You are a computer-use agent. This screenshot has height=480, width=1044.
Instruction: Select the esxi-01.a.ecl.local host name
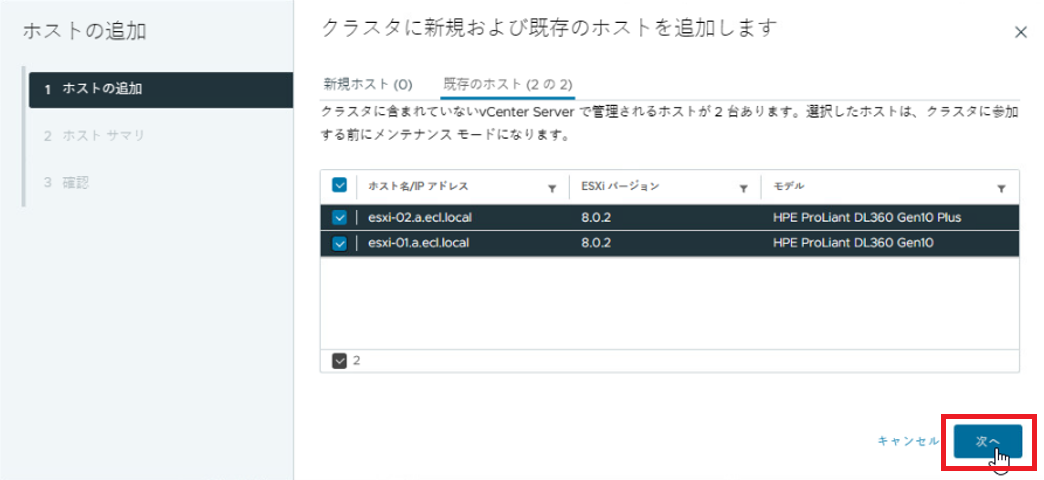pos(418,244)
